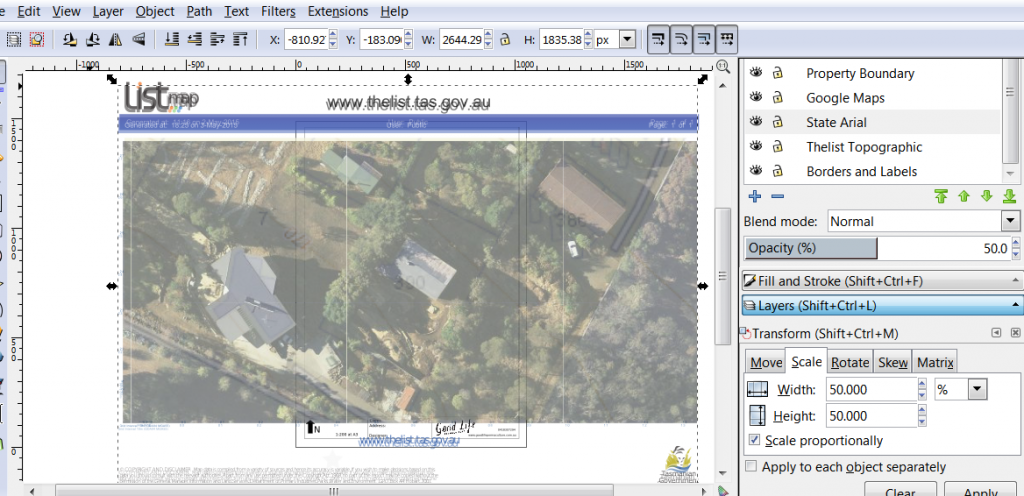Uncheck Scale proportionally checkbox
The height and width of the screenshot is (496, 1024).
pyautogui.click(x=754, y=441)
